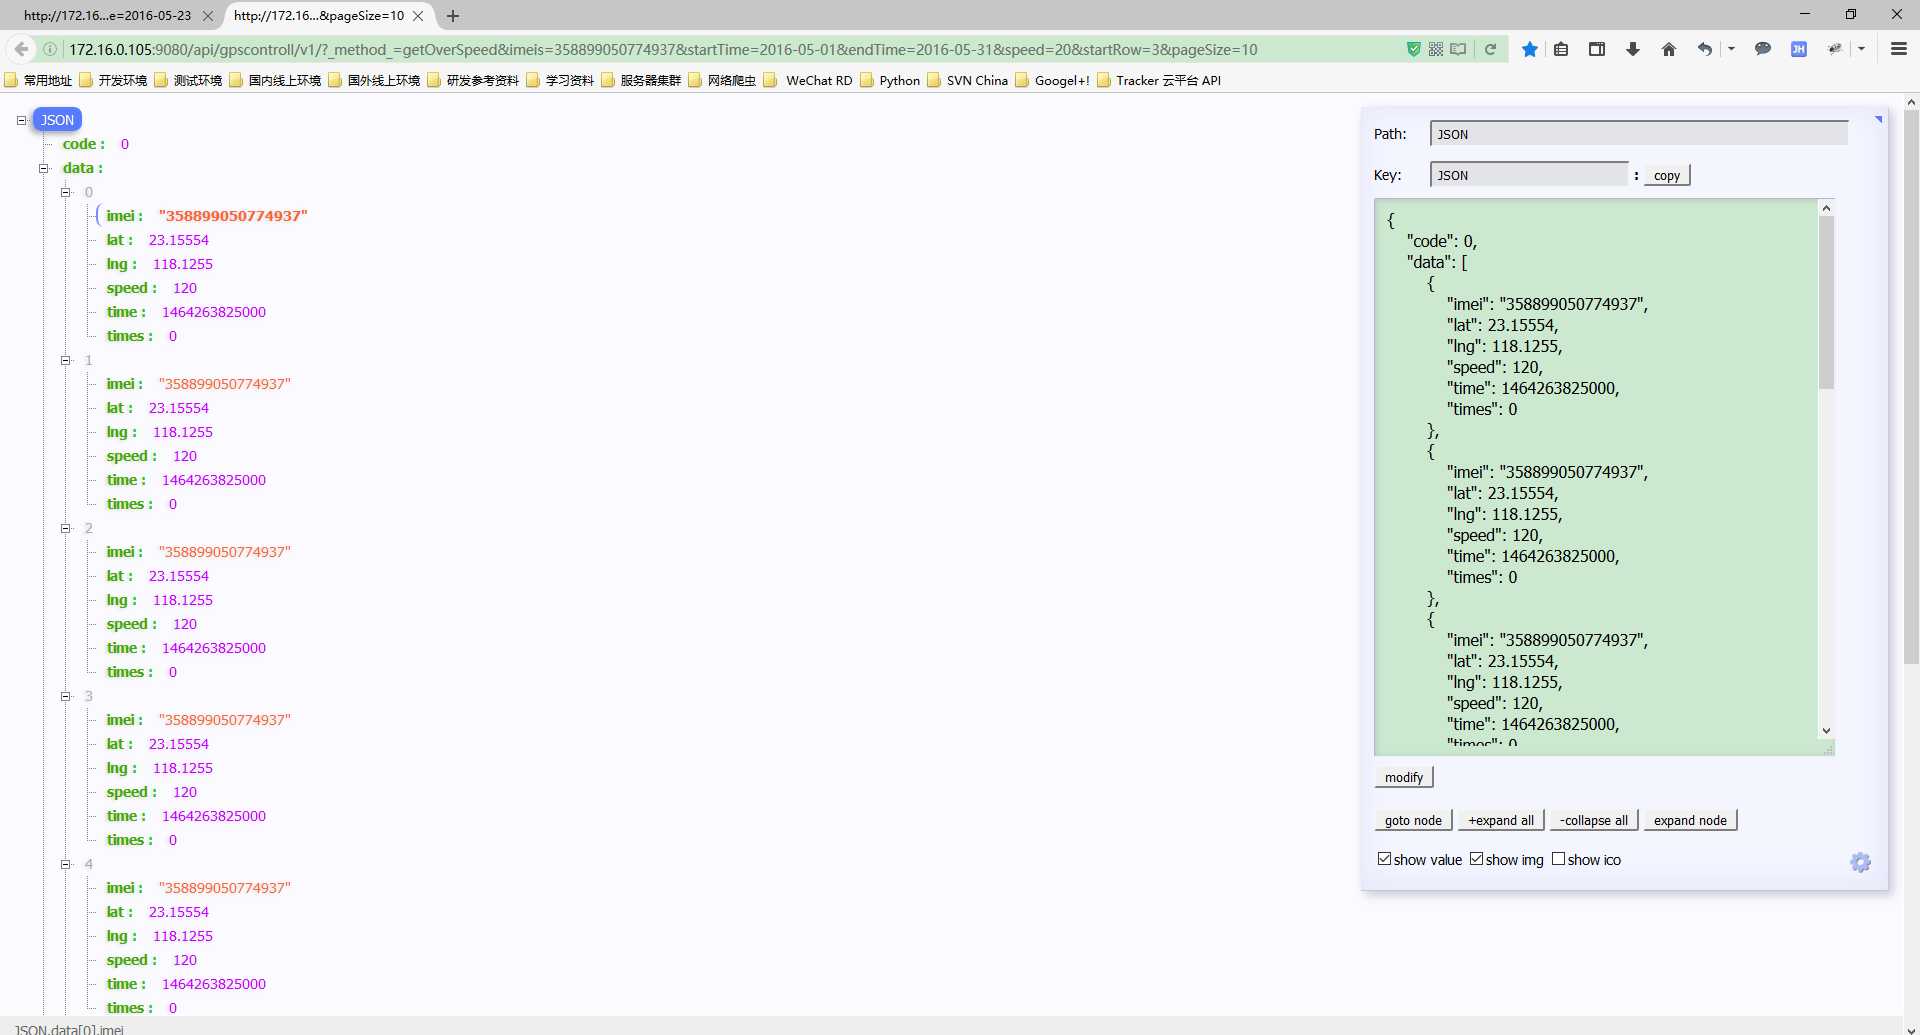
Task: Collapse data item 3
Action: (x=65, y=696)
